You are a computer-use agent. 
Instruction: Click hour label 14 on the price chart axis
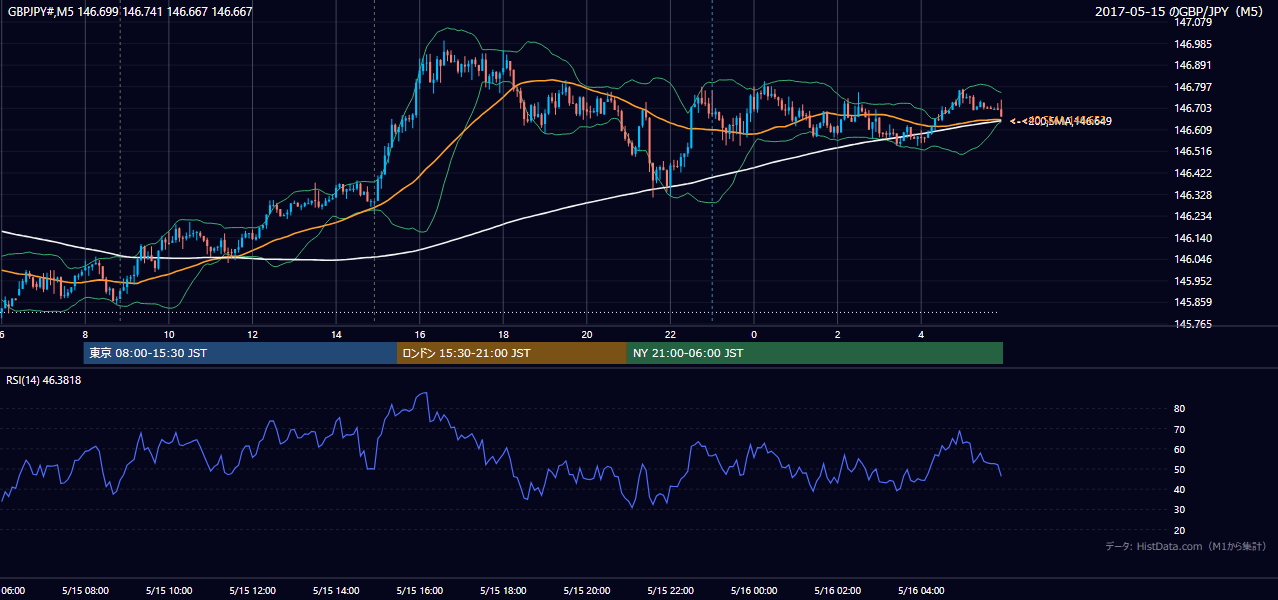(336, 334)
